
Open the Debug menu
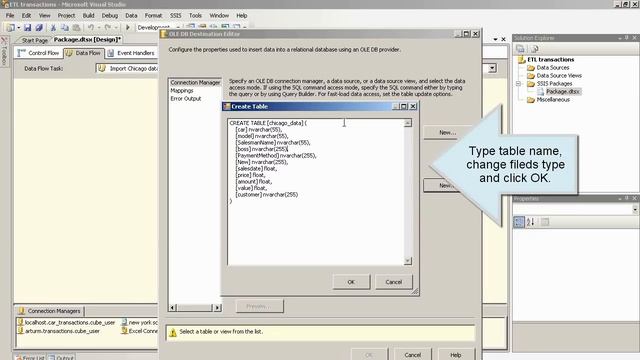click(109, 16)
